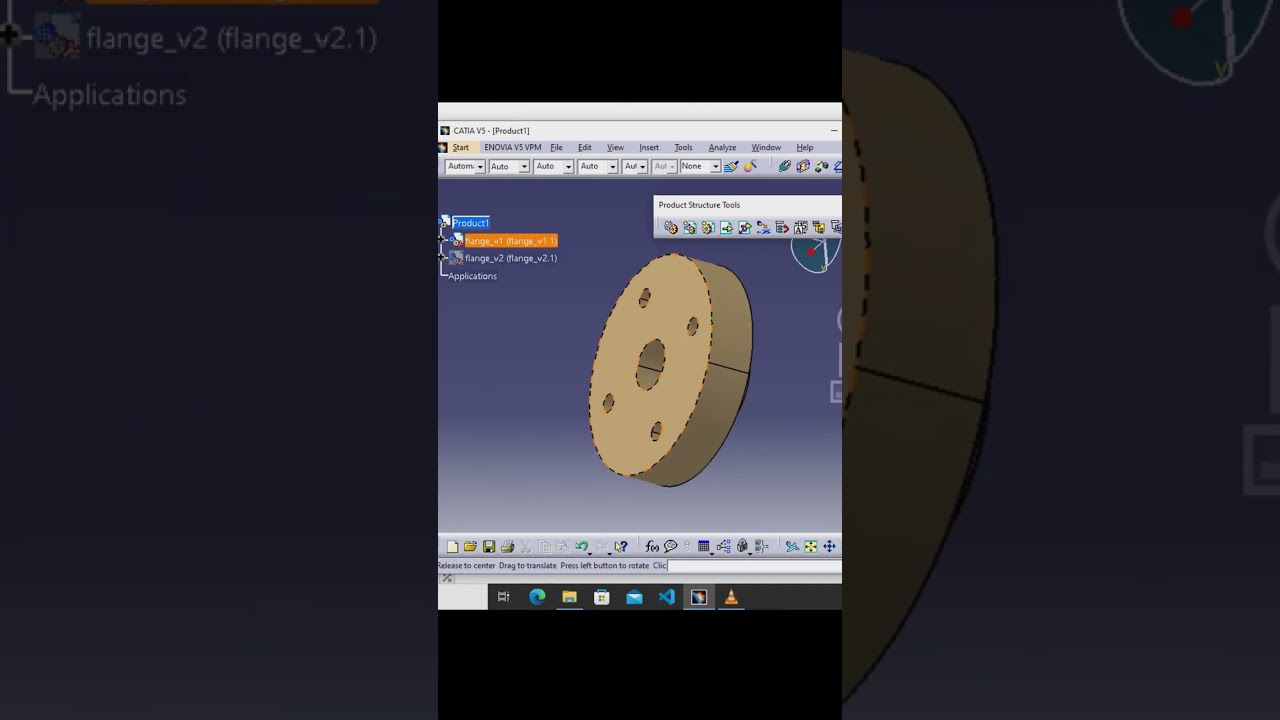Screen dimensions: 1280x720
Task: Click the Painter (format brush) icon
Action: tap(731, 166)
